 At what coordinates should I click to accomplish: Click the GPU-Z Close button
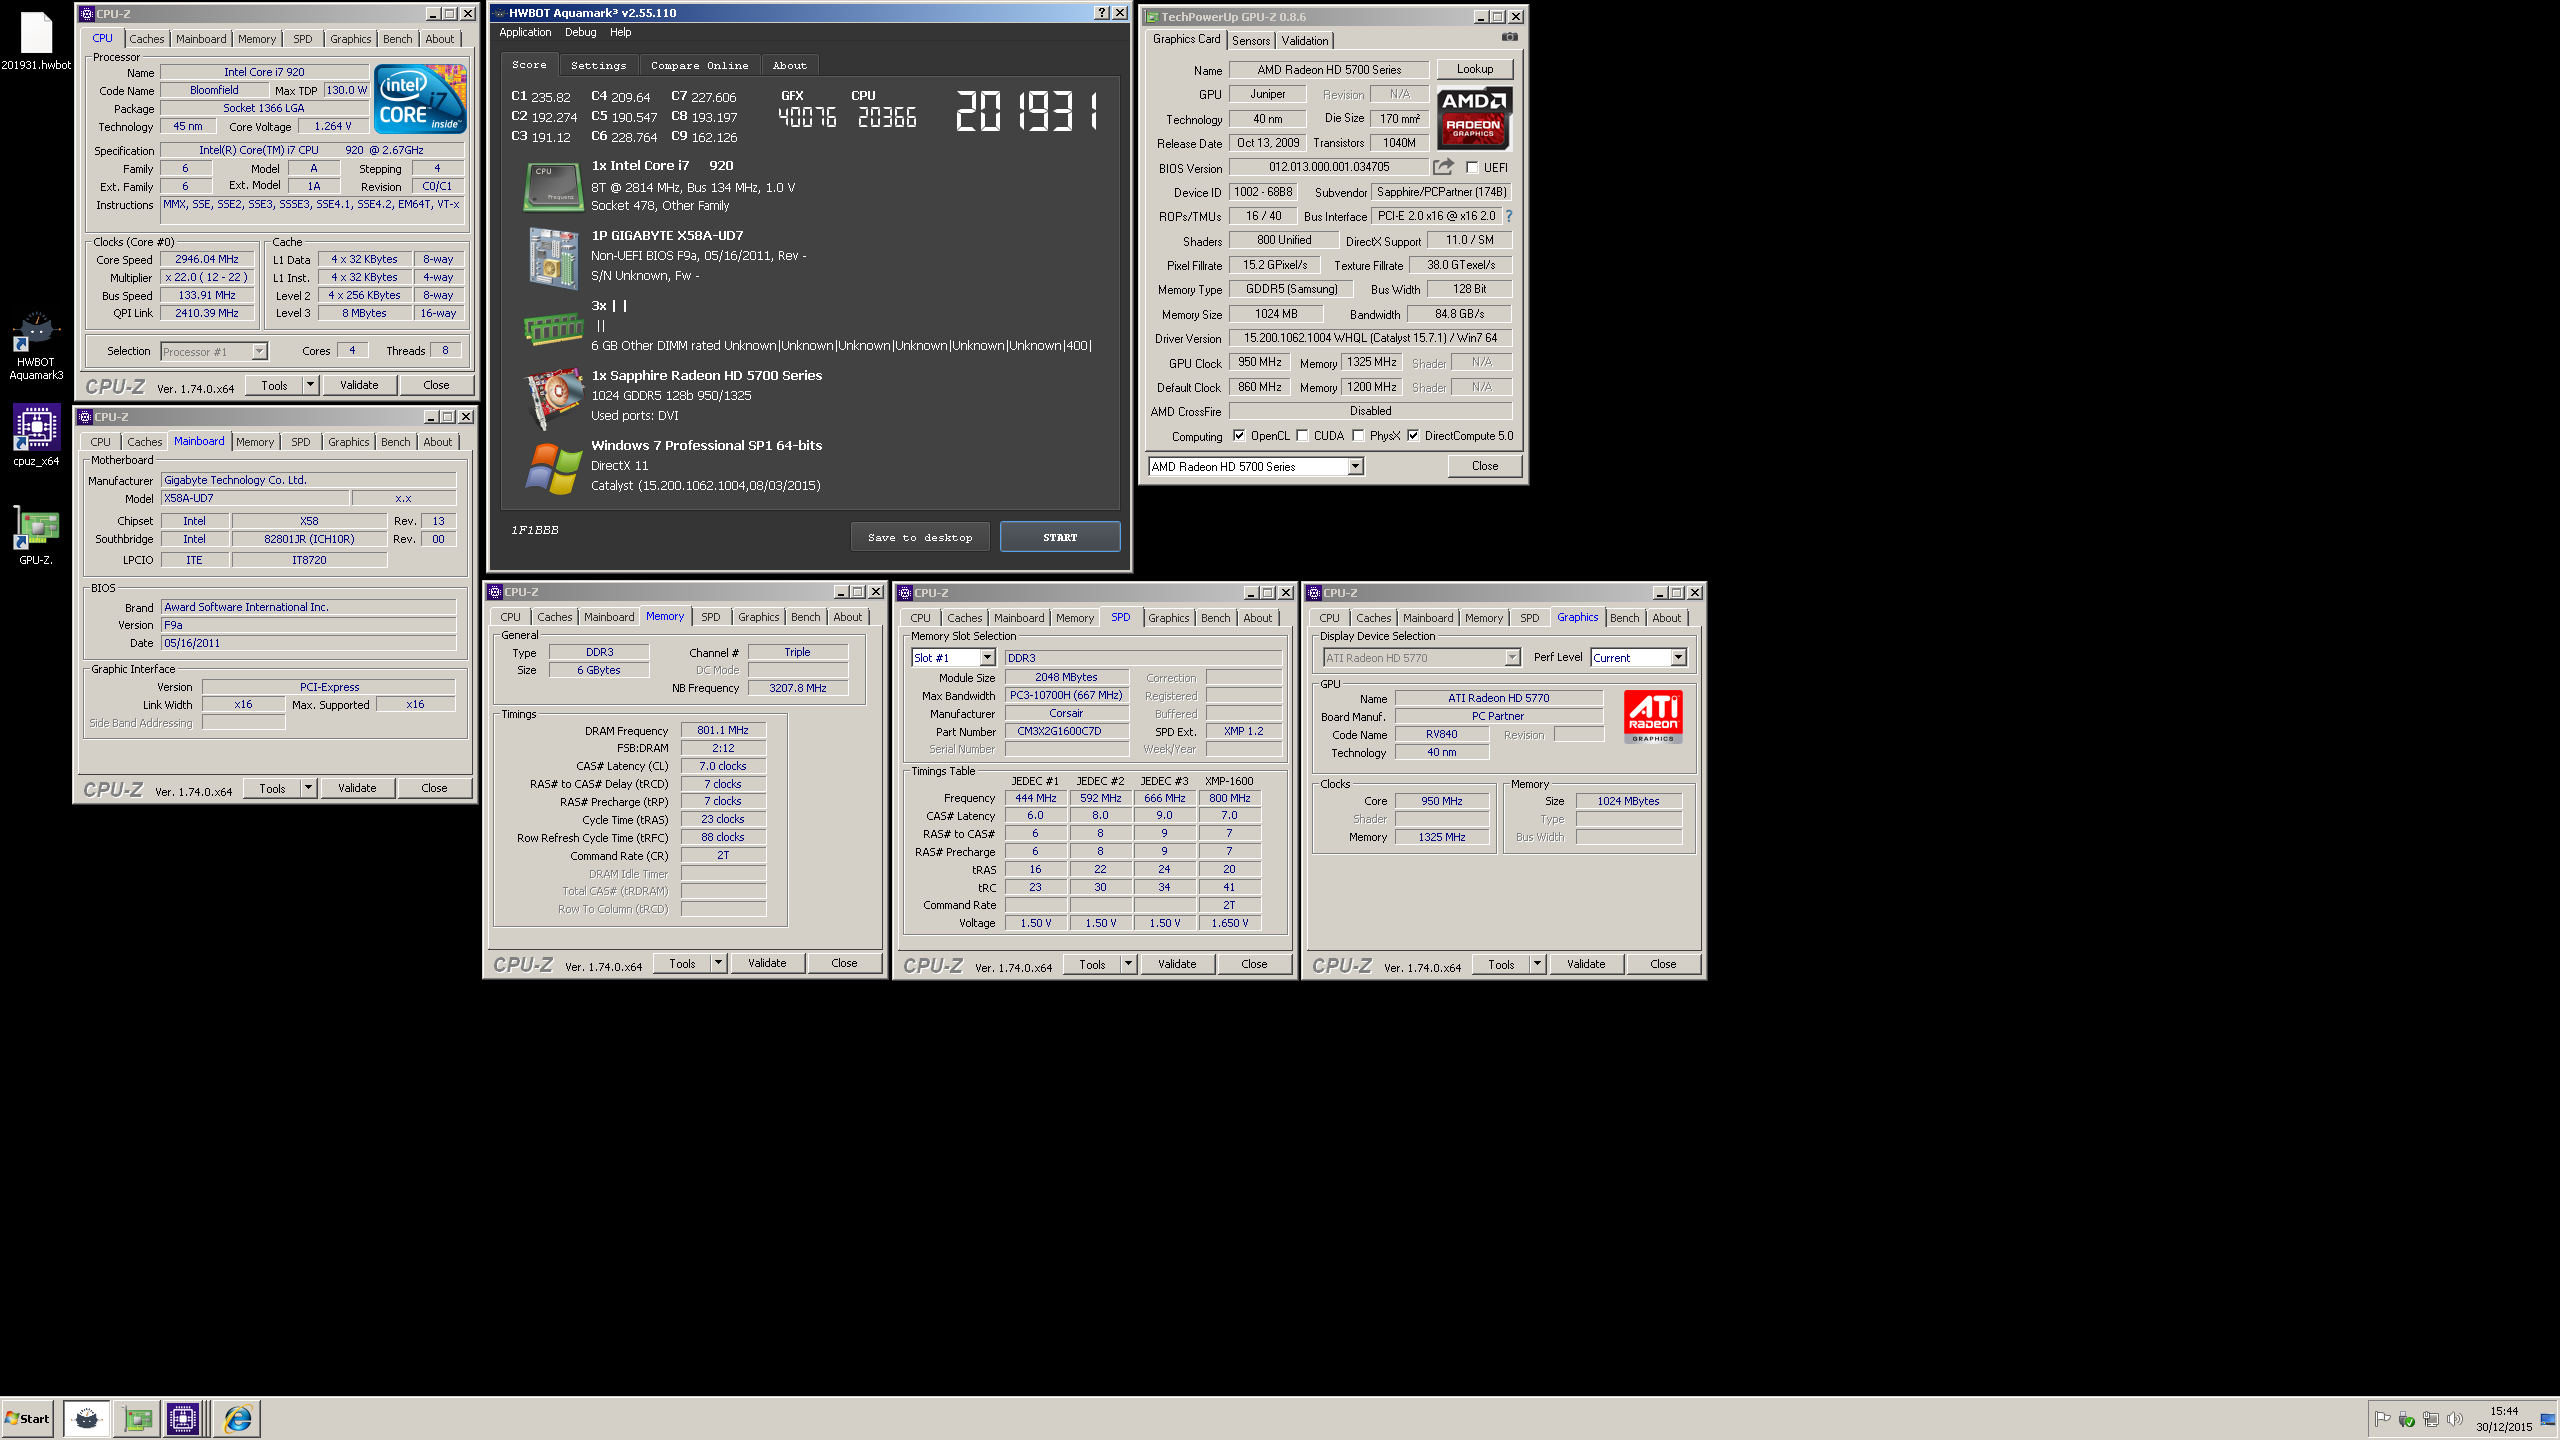point(1485,466)
